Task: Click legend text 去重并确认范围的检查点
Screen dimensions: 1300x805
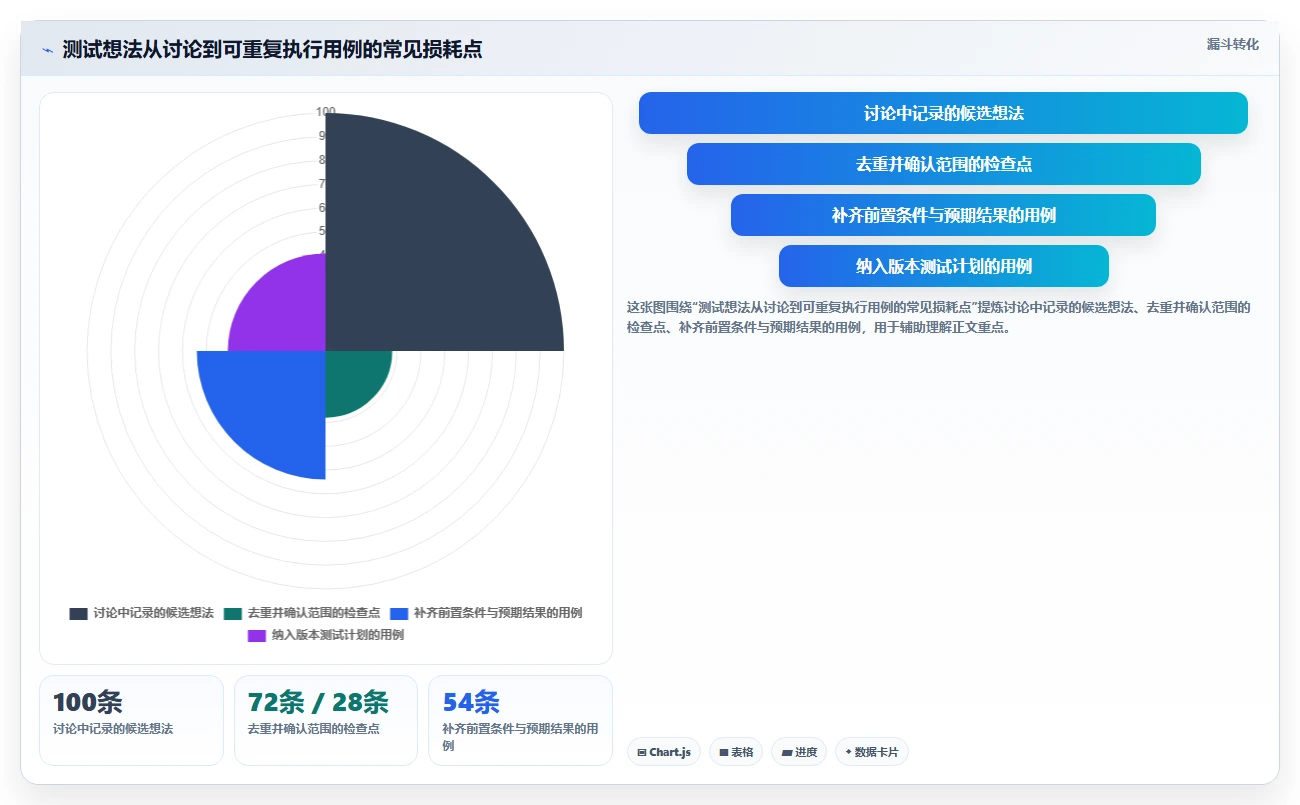Action: click(314, 613)
